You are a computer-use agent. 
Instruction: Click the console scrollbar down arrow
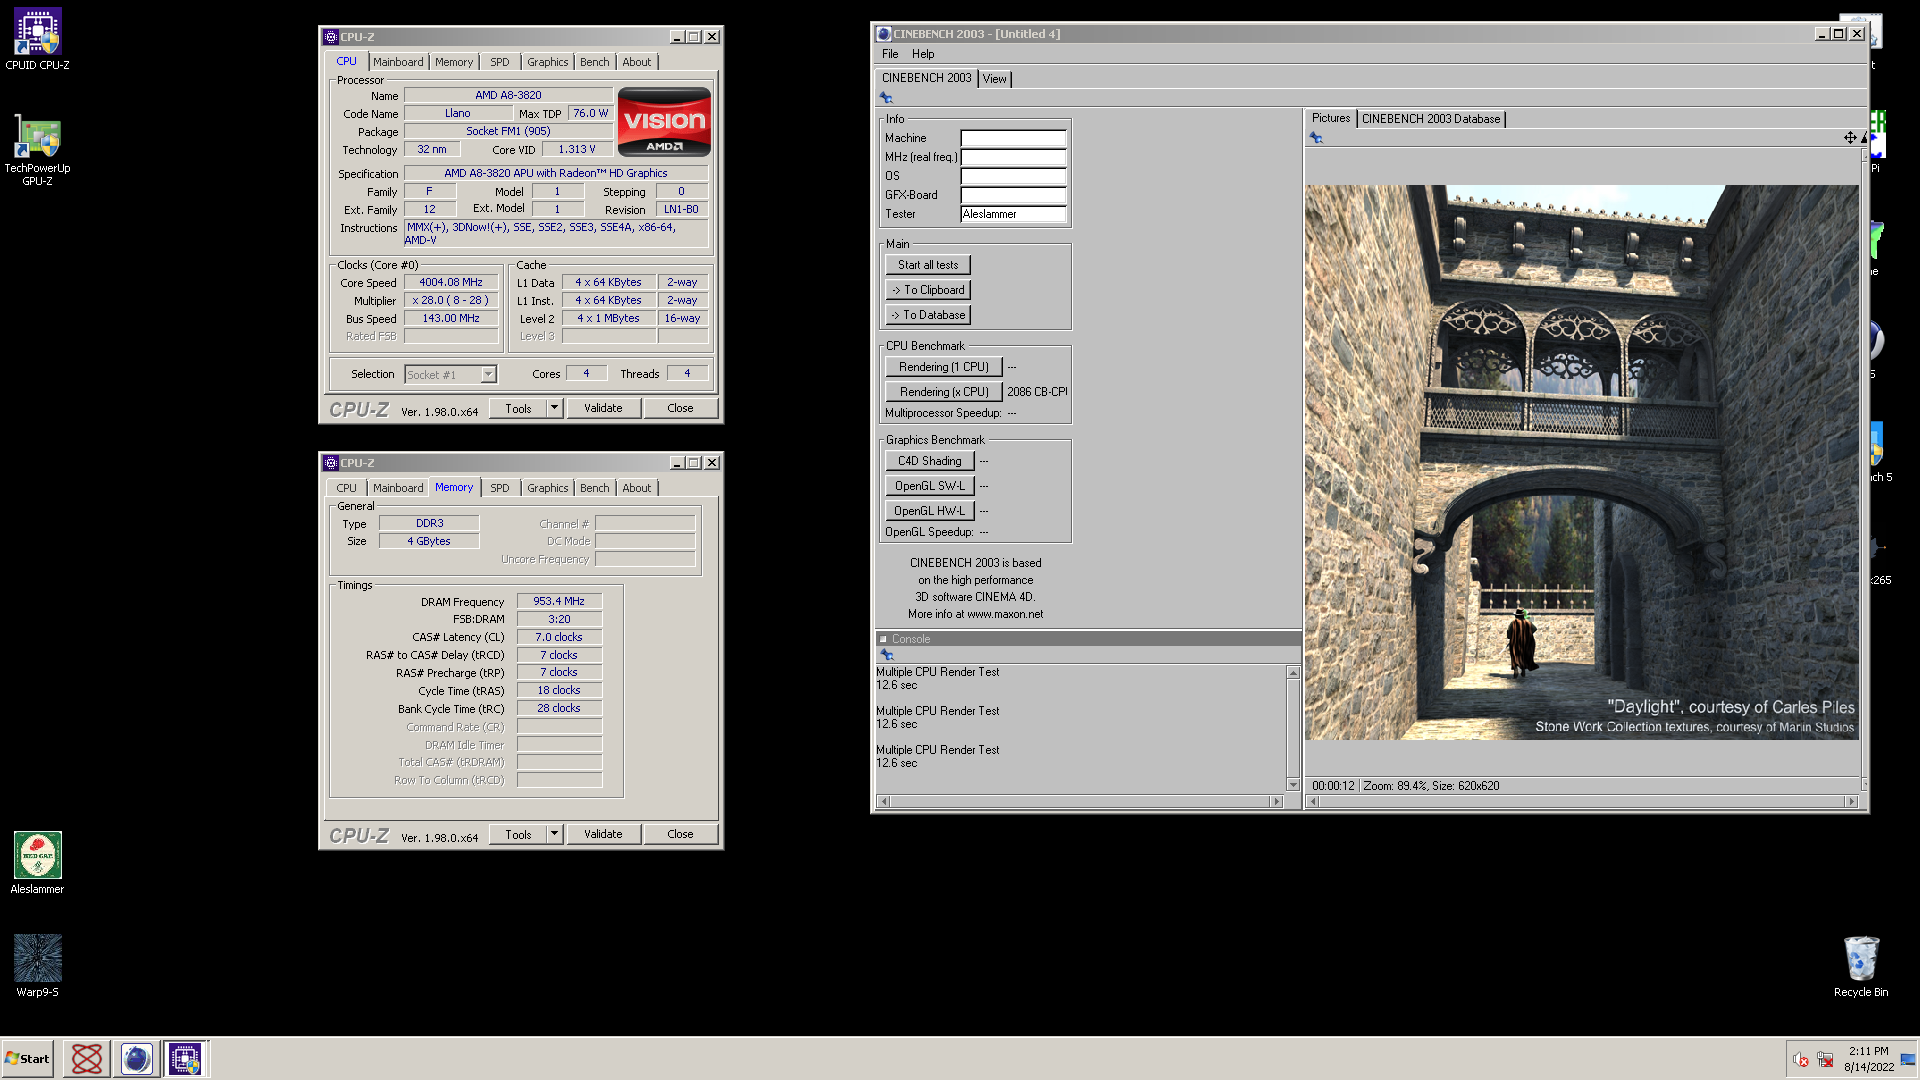(1293, 785)
